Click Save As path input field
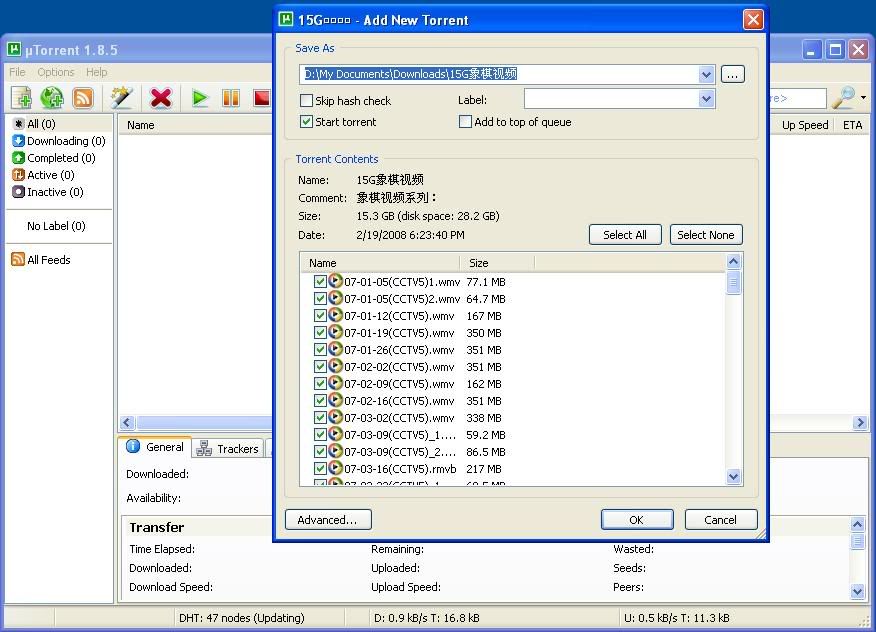This screenshot has height=632, width=876. click(500, 74)
